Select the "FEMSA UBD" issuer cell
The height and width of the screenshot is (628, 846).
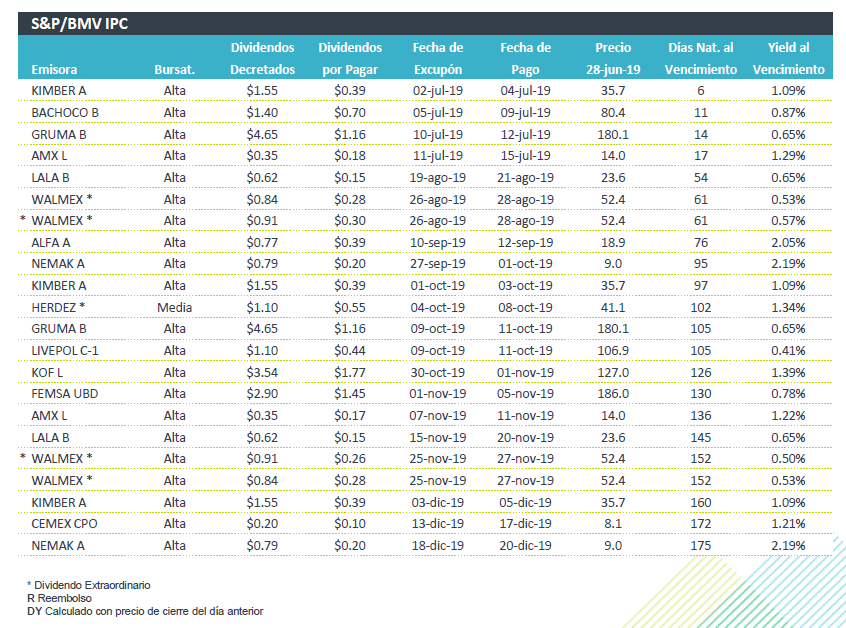click(65, 394)
